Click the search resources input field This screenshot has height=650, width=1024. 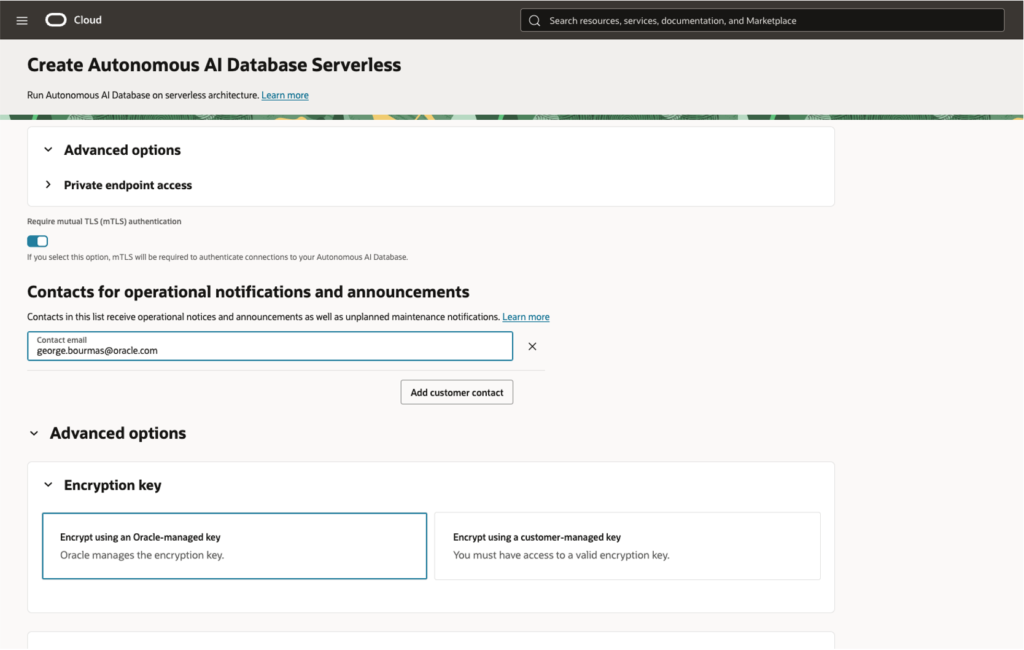coord(761,20)
